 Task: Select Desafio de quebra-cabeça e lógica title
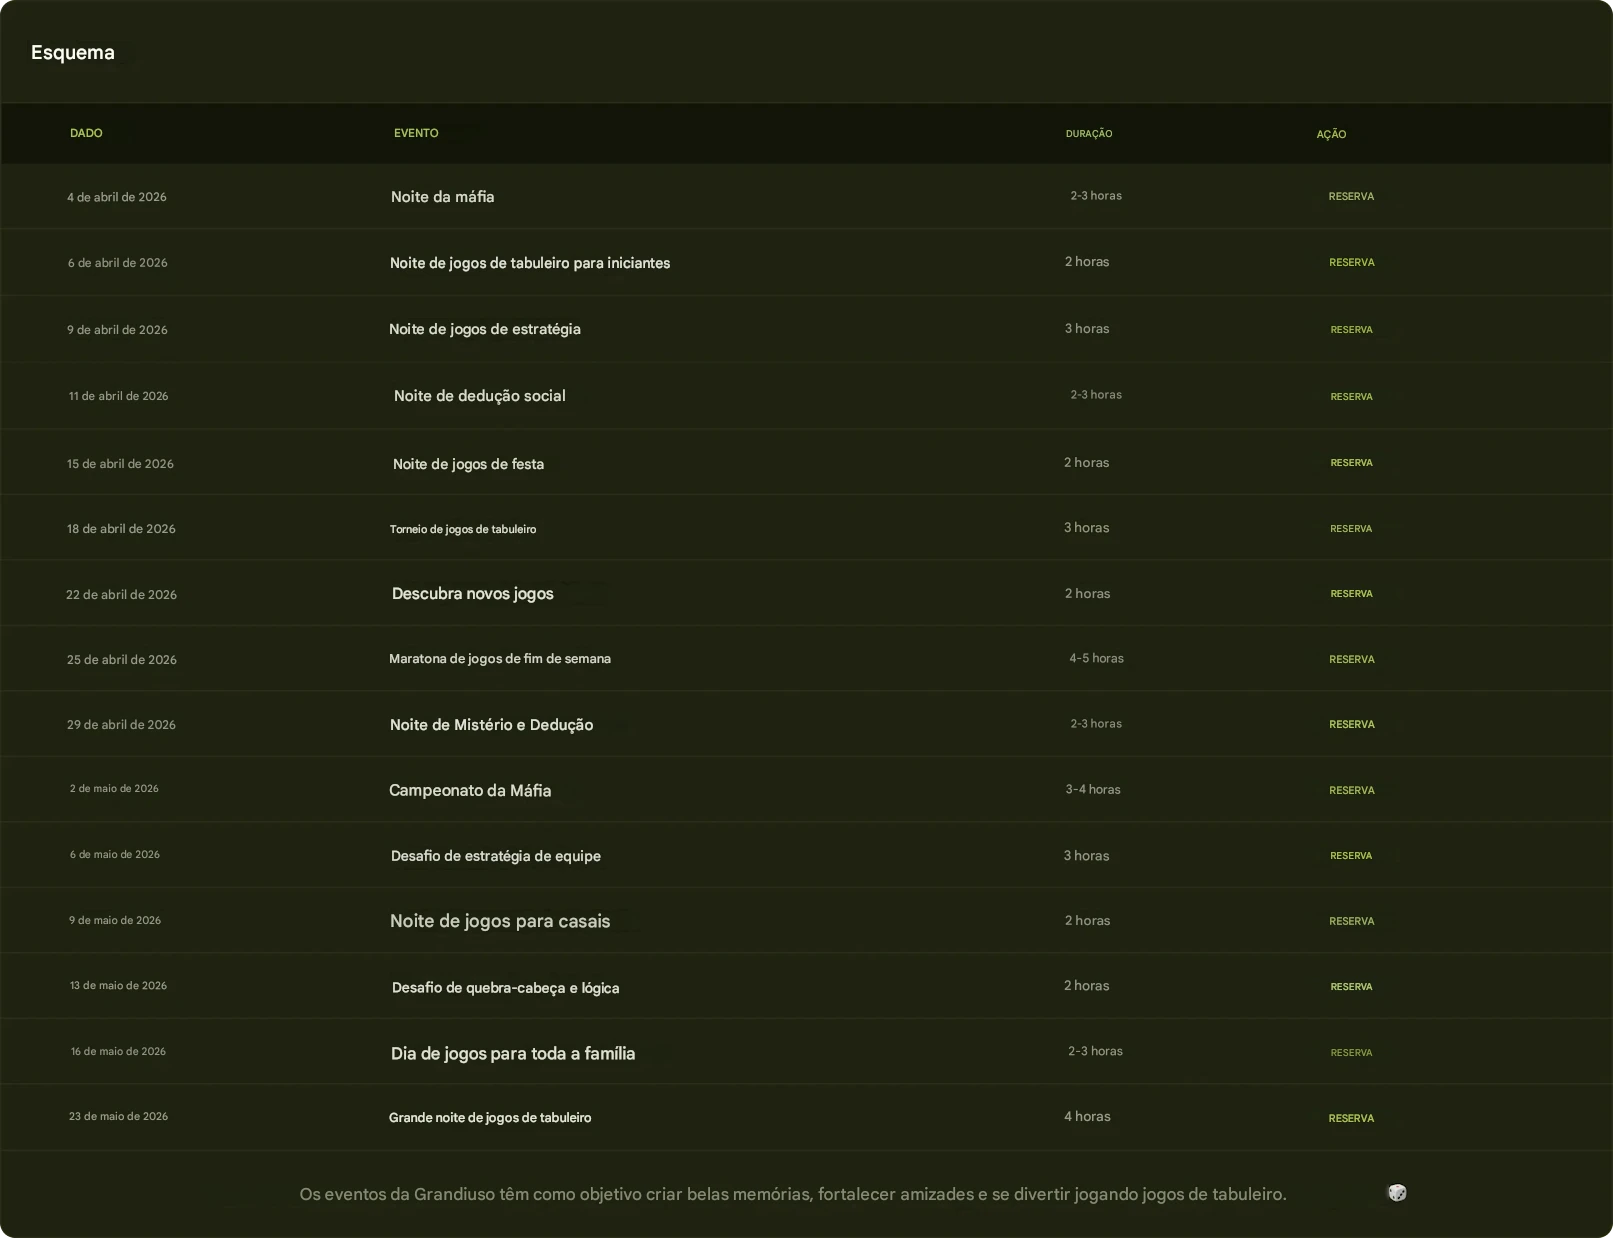pos(505,988)
